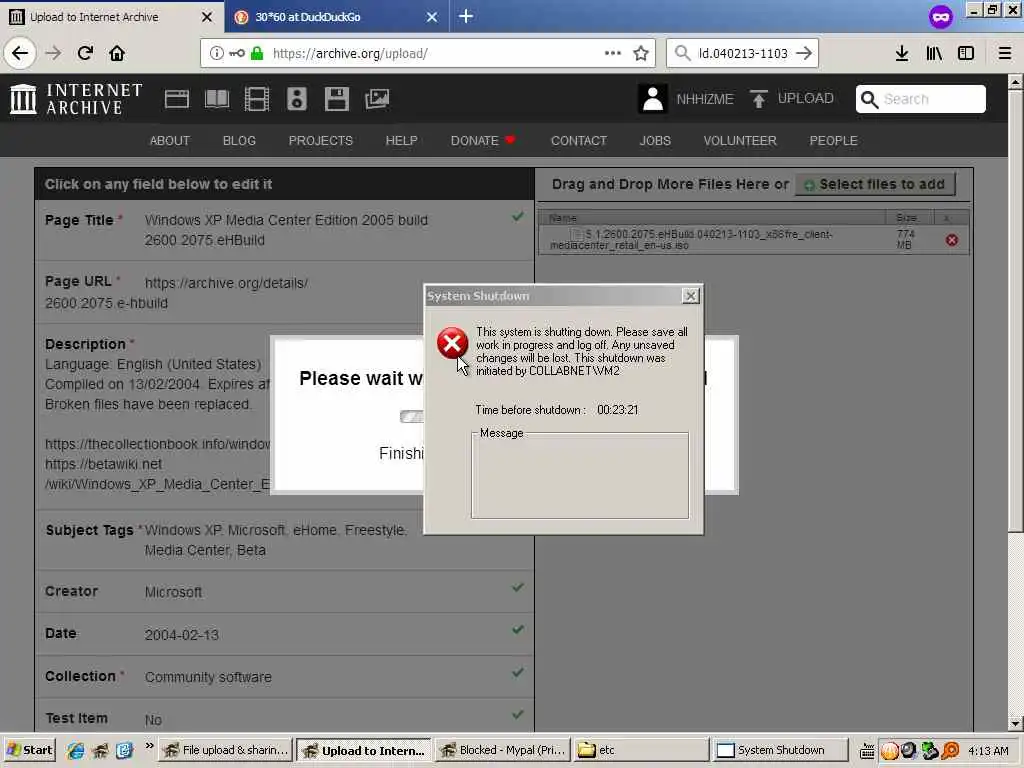Screen dimensions: 1024x768
Task: Switch to System Shutdown taskbar item
Action: coord(780,750)
